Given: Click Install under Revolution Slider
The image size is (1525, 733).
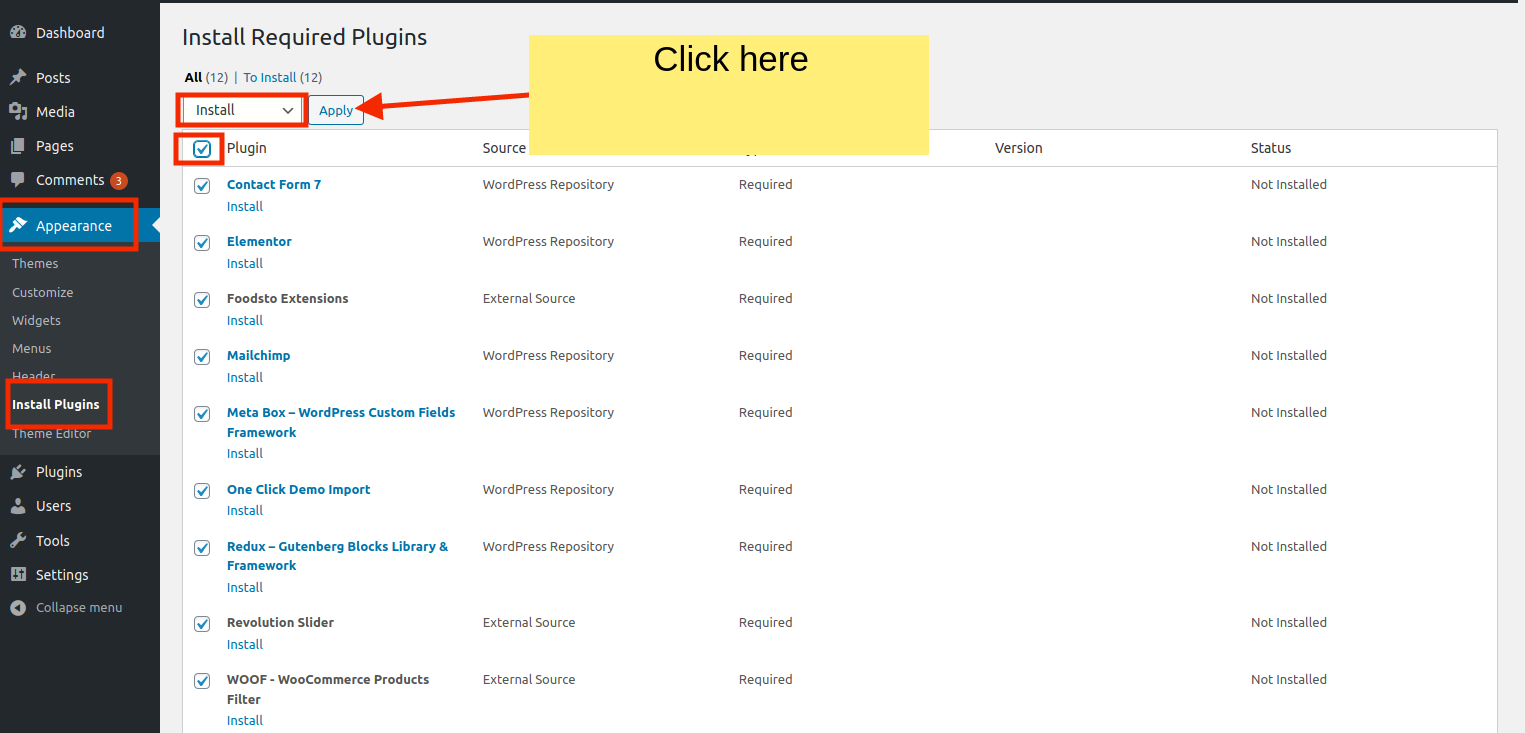Looking at the screenshot, I should [x=245, y=645].
